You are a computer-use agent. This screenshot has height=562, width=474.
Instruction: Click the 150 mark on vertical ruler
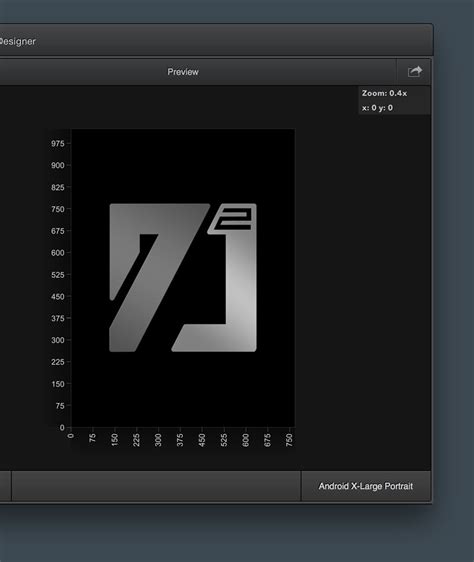click(58, 384)
